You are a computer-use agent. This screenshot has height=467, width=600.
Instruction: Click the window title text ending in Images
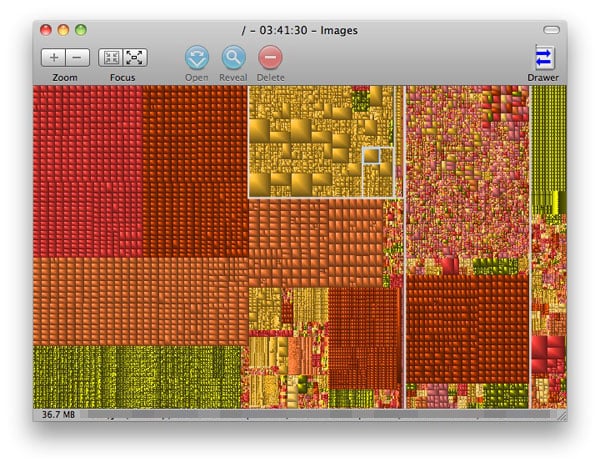point(300,30)
